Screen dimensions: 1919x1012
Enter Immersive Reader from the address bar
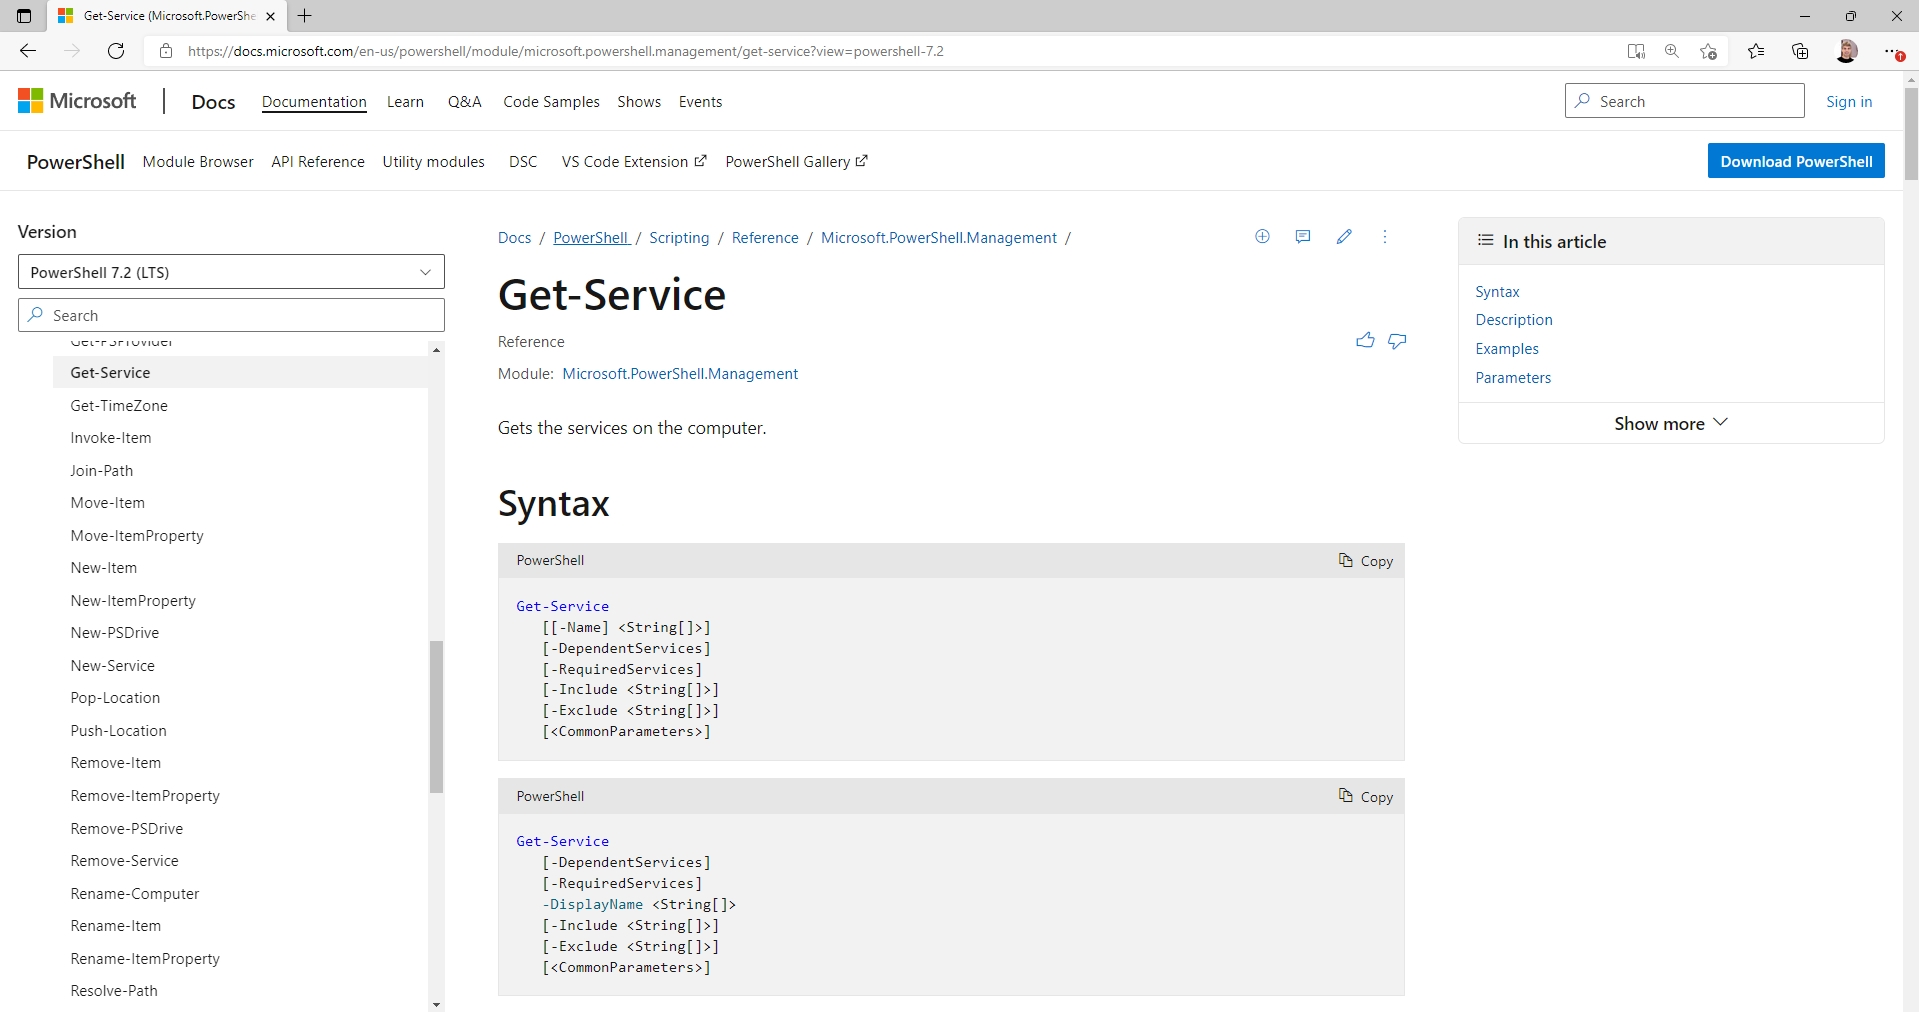[x=1635, y=51]
